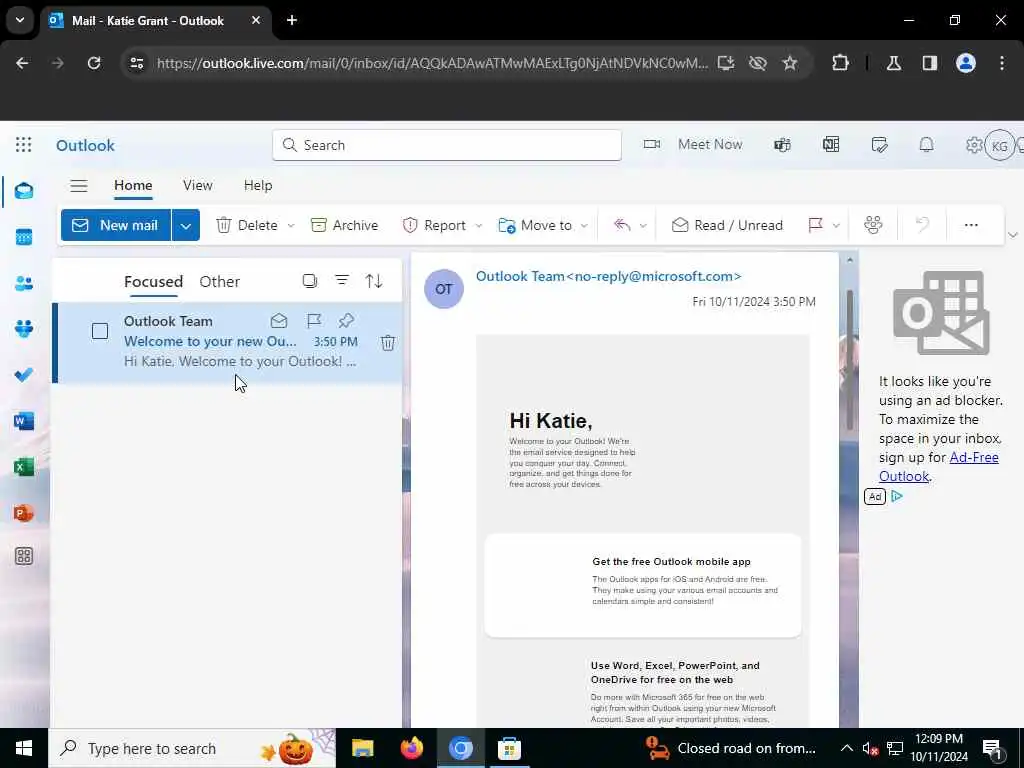1024x768 pixels.
Task: Click the Meet Now camera button
Action: 694,144
